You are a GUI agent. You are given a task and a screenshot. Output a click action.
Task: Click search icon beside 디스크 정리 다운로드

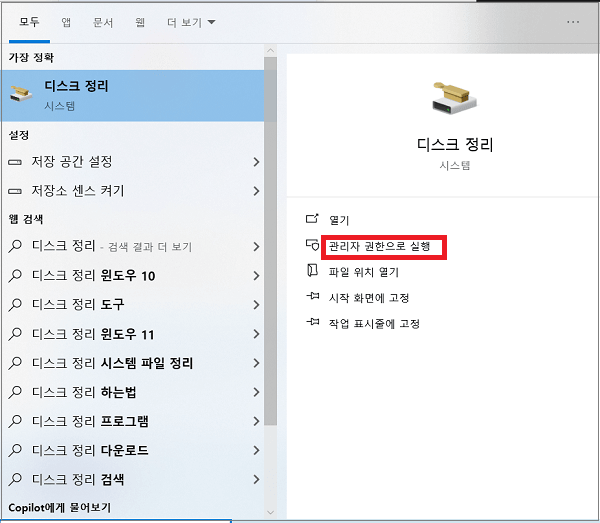[x=15, y=450]
